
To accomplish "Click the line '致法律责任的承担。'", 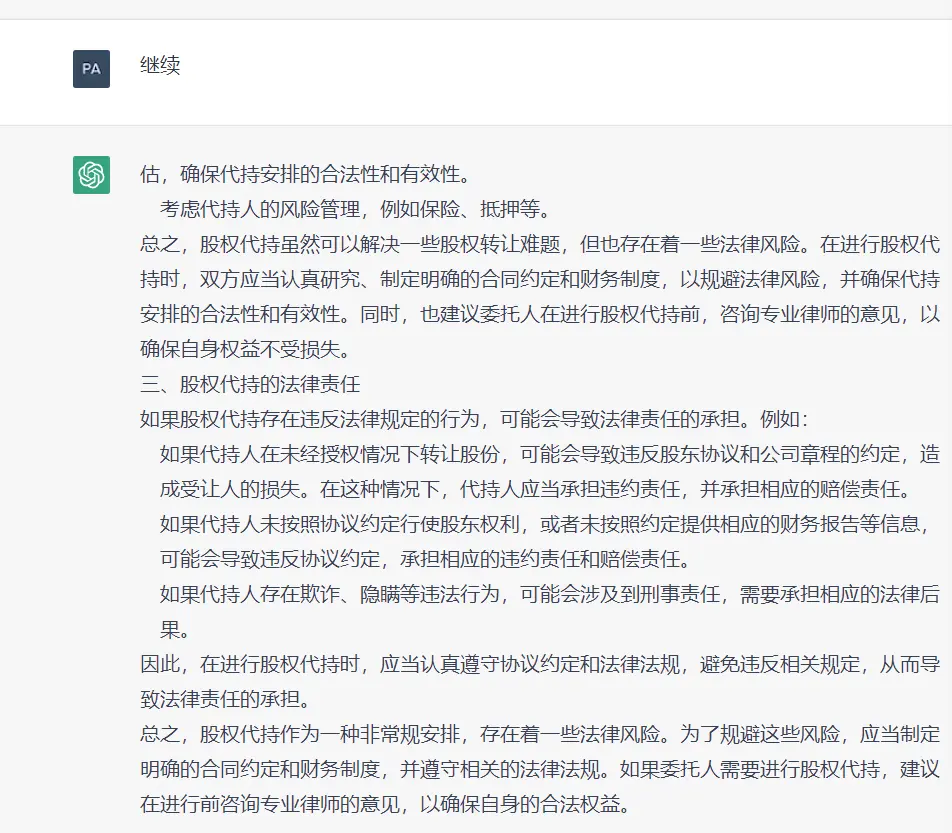I will coord(226,699).
